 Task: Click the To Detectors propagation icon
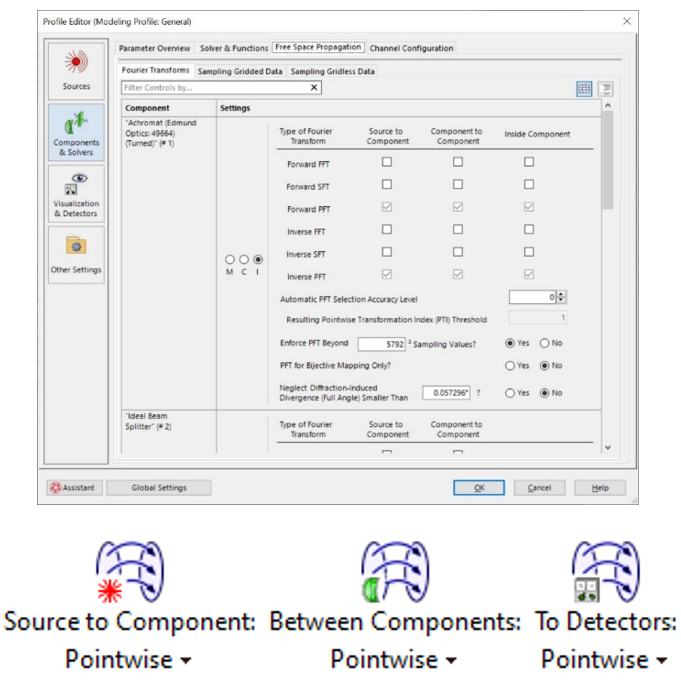point(603,571)
